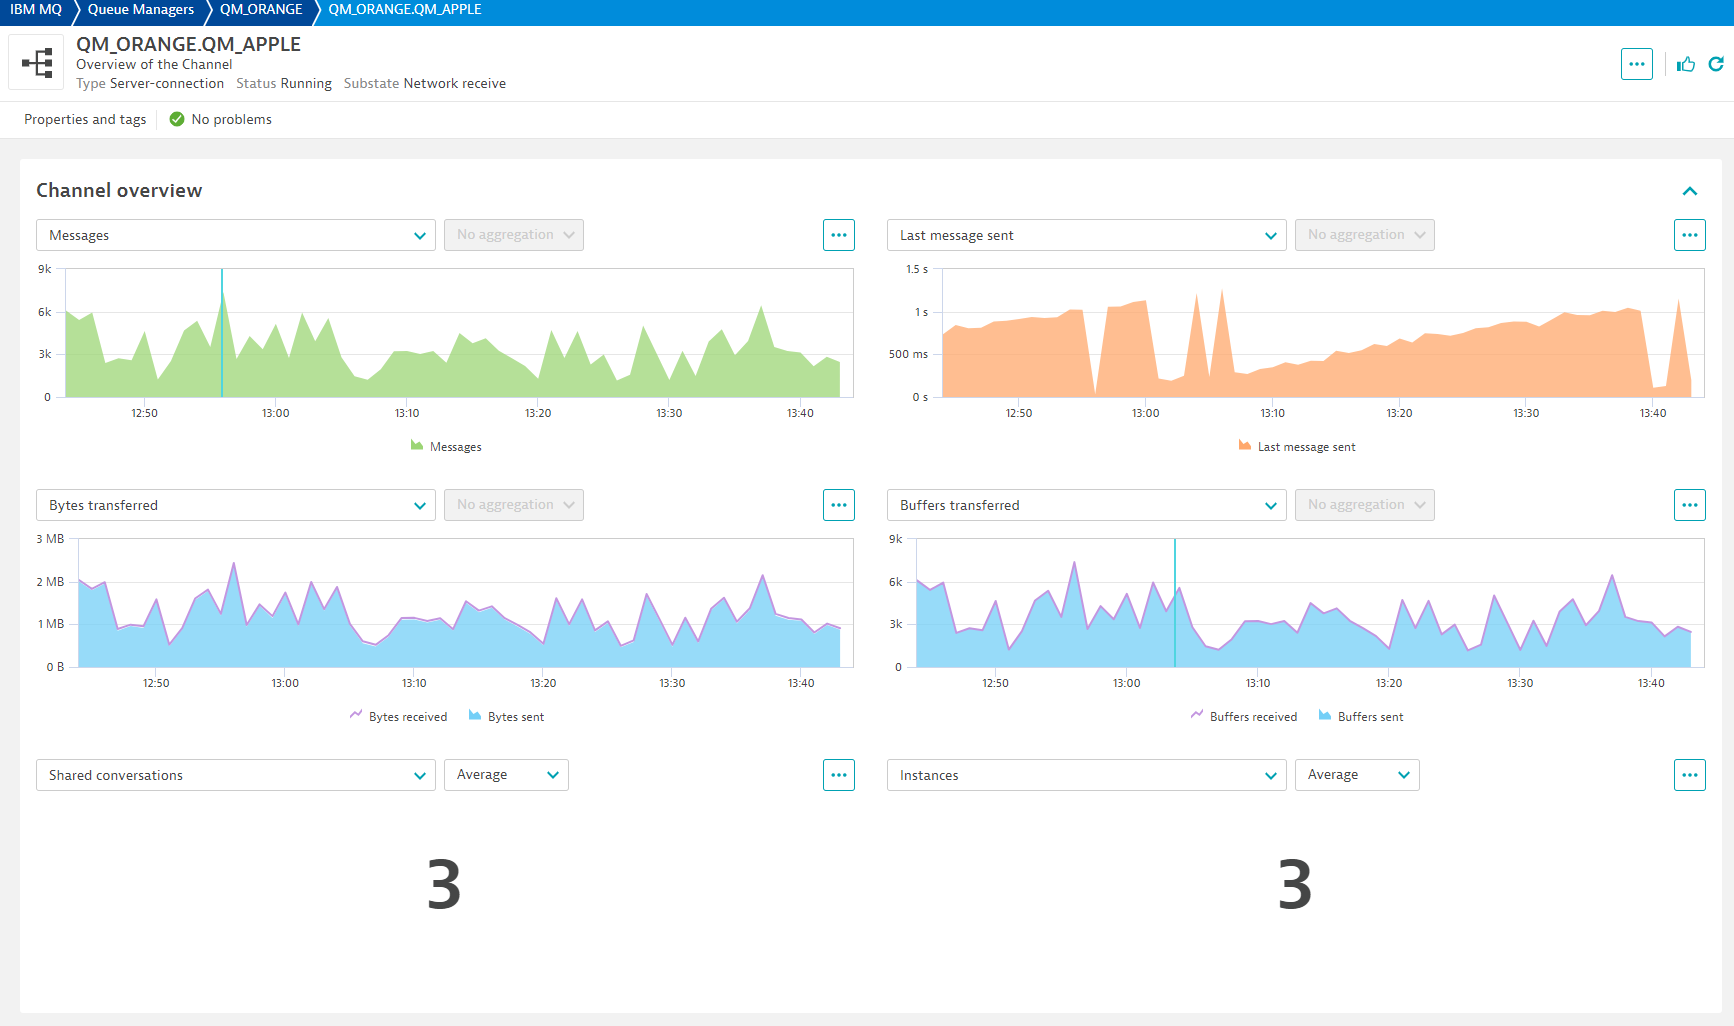The height and width of the screenshot is (1026, 1734).
Task: Open more options for Buffers transferred chart
Action: point(1689,505)
